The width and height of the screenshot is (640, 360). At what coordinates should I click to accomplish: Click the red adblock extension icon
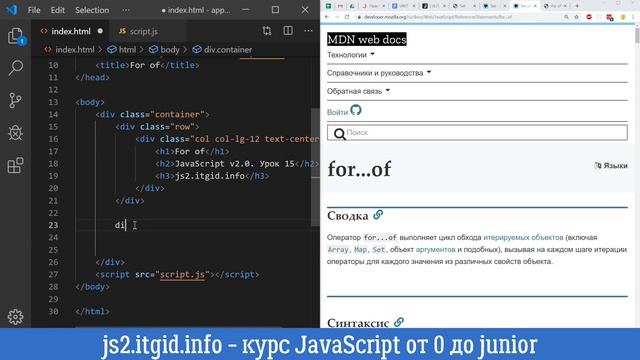click(589, 17)
